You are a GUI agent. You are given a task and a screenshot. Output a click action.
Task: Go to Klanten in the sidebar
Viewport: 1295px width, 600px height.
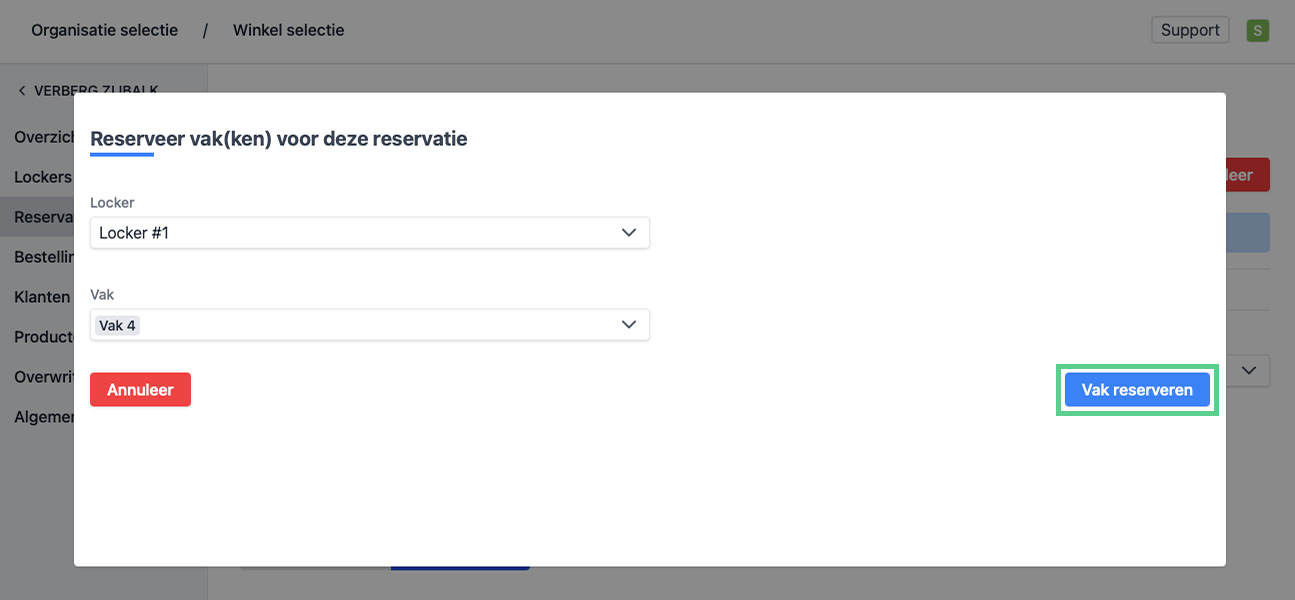(42, 297)
